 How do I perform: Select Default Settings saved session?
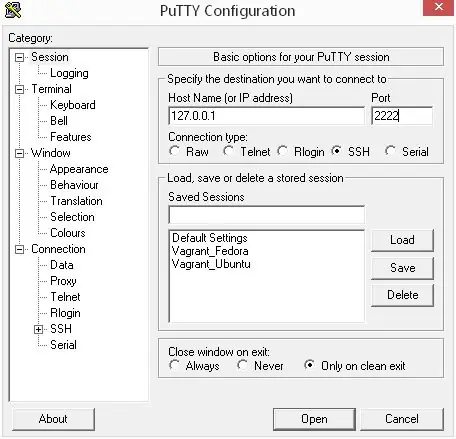[210, 238]
